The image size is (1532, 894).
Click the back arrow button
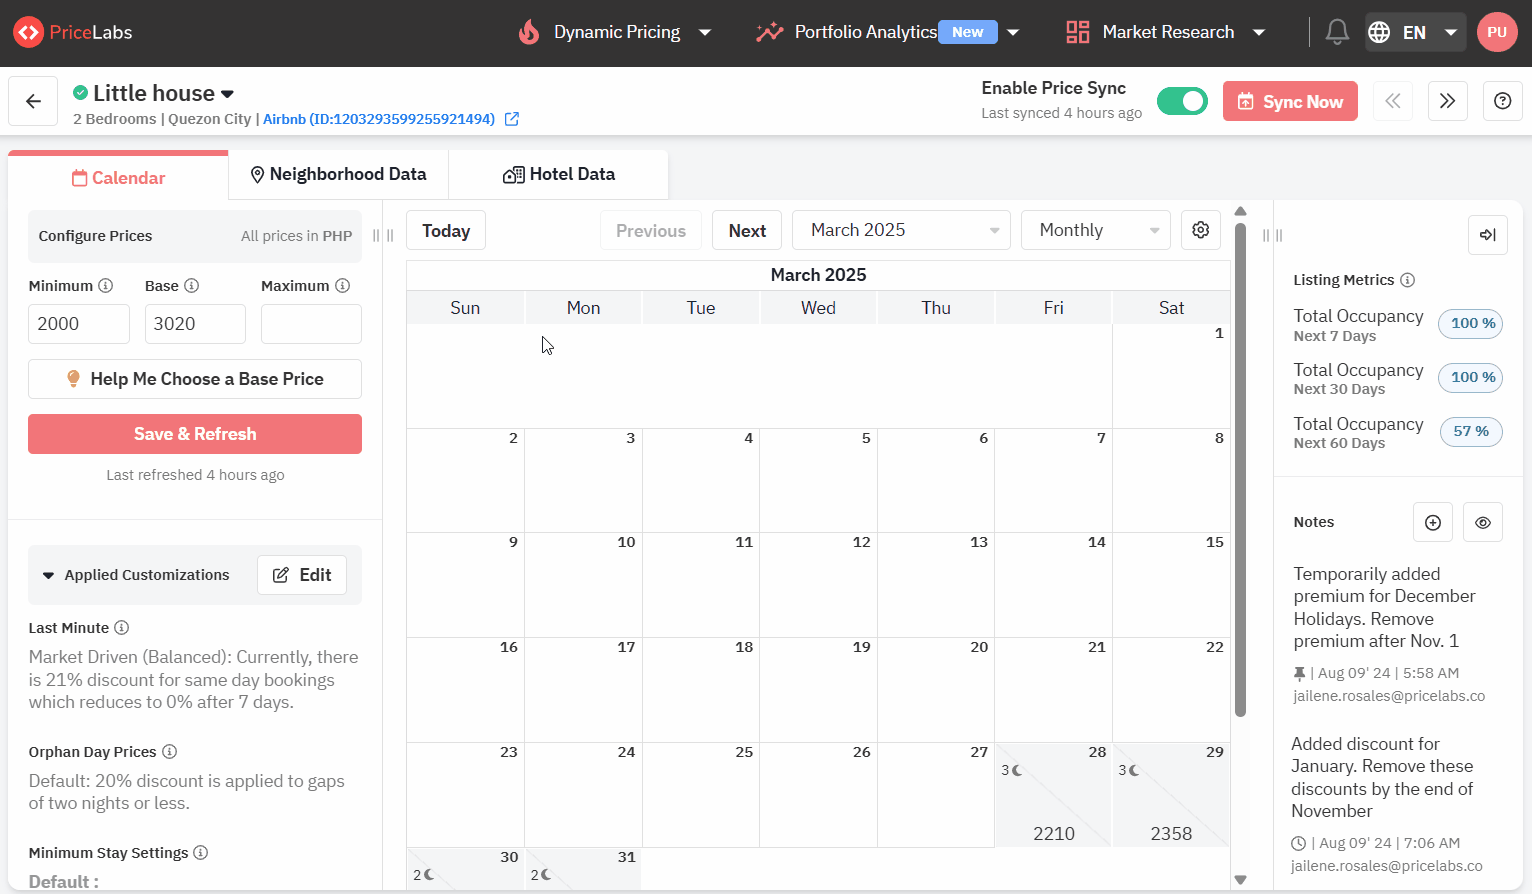(x=33, y=101)
